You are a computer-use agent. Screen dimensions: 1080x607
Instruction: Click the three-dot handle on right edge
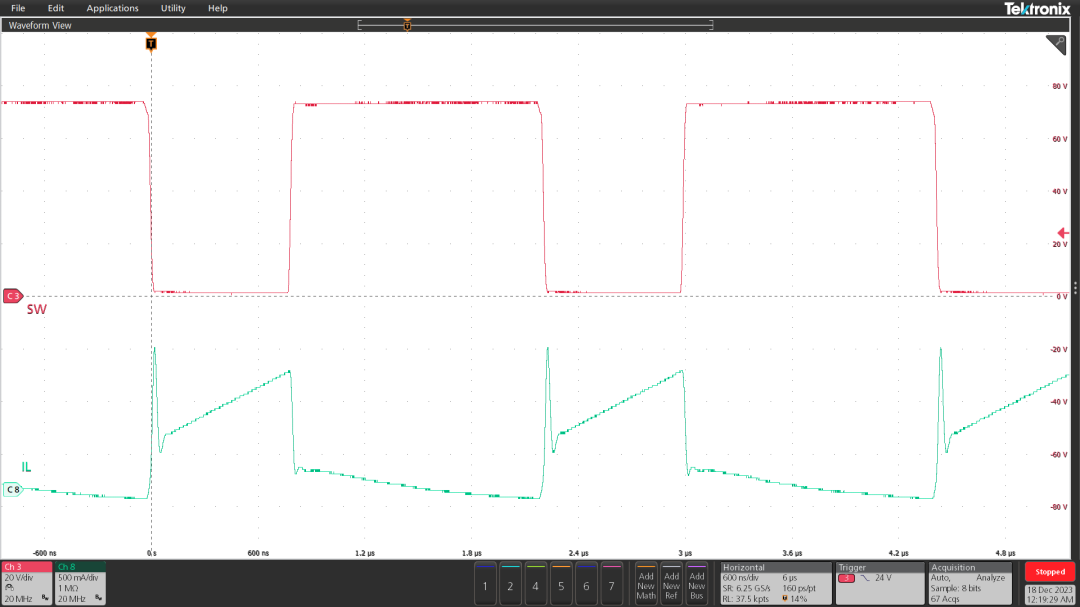(1075, 289)
